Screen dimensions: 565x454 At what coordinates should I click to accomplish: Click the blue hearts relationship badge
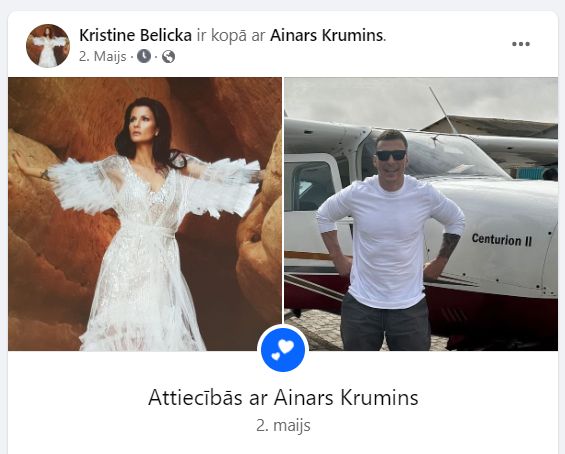(x=283, y=349)
